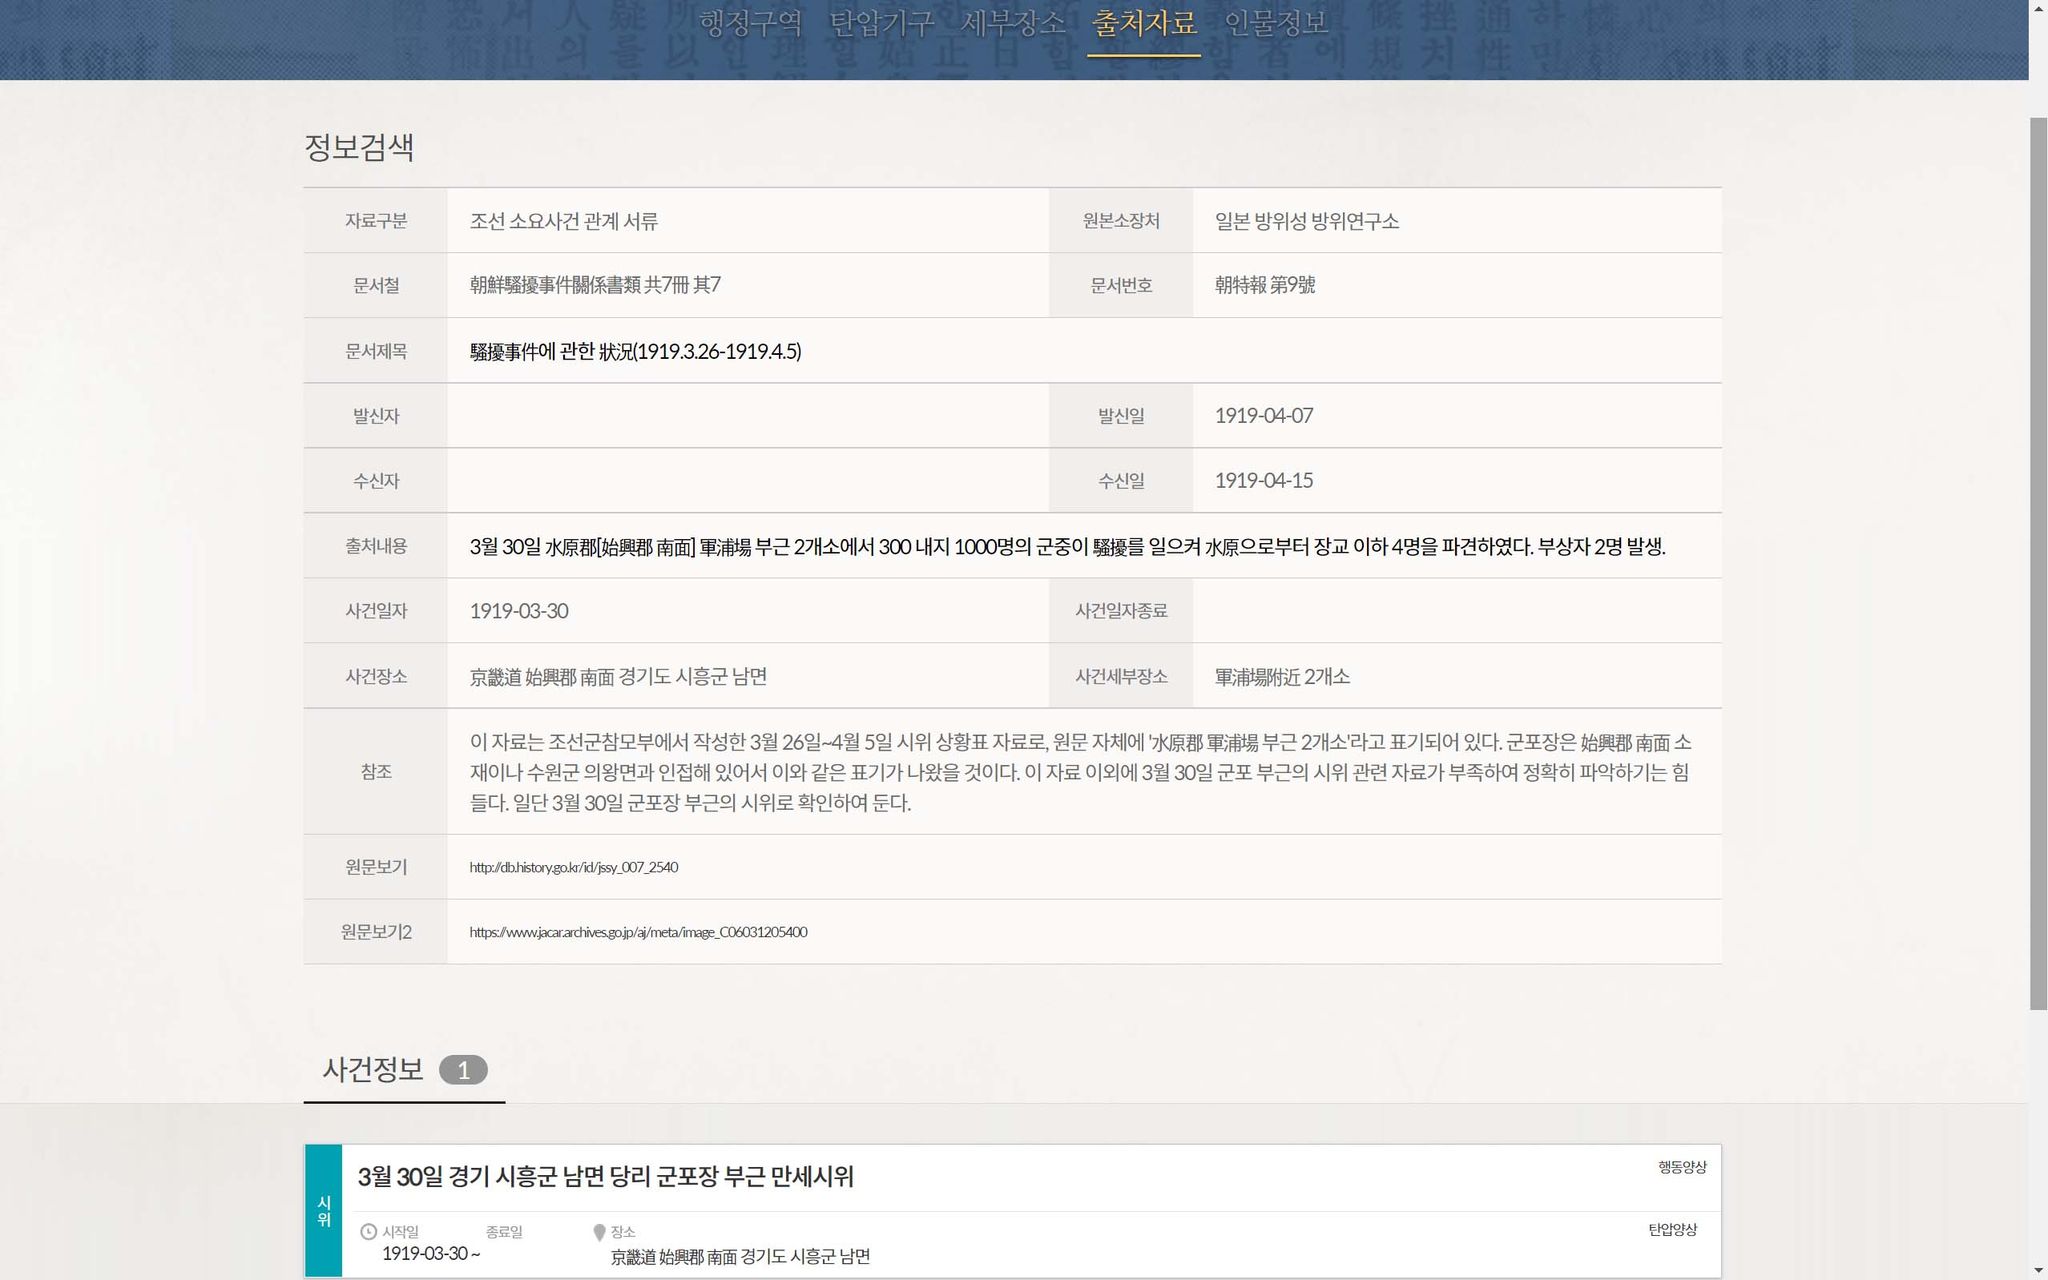Open the db.history.go.kr 원문보기 link

(x=574, y=867)
